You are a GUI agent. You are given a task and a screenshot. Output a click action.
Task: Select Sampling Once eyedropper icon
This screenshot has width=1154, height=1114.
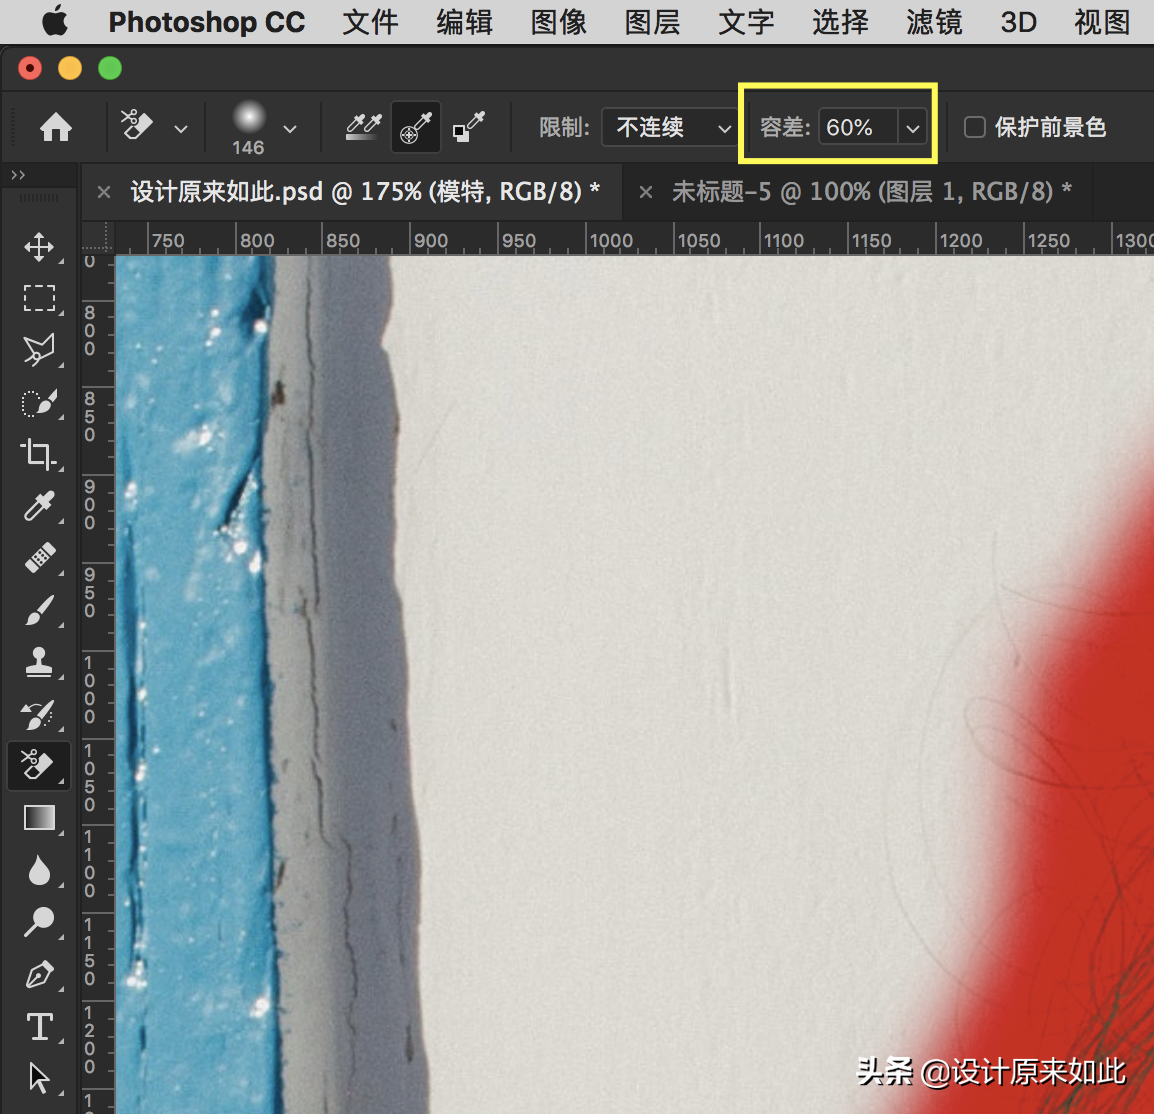tap(416, 127)
